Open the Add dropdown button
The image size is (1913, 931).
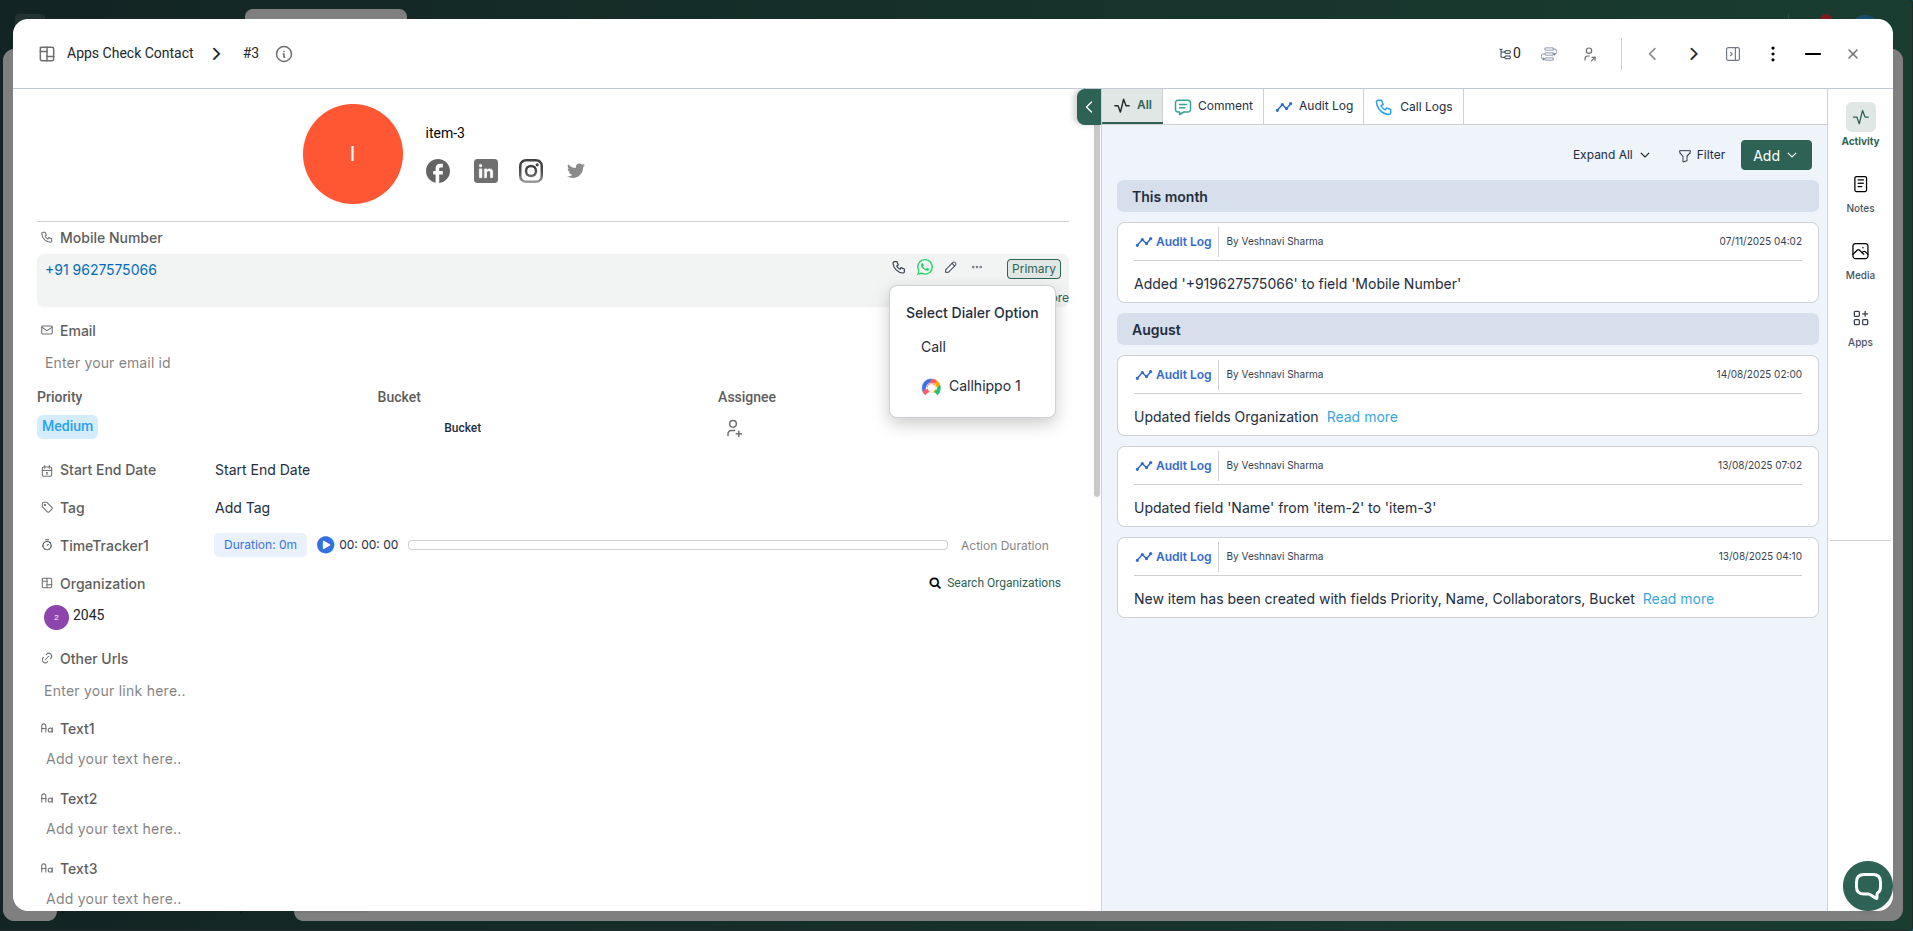coord(1775,155)
